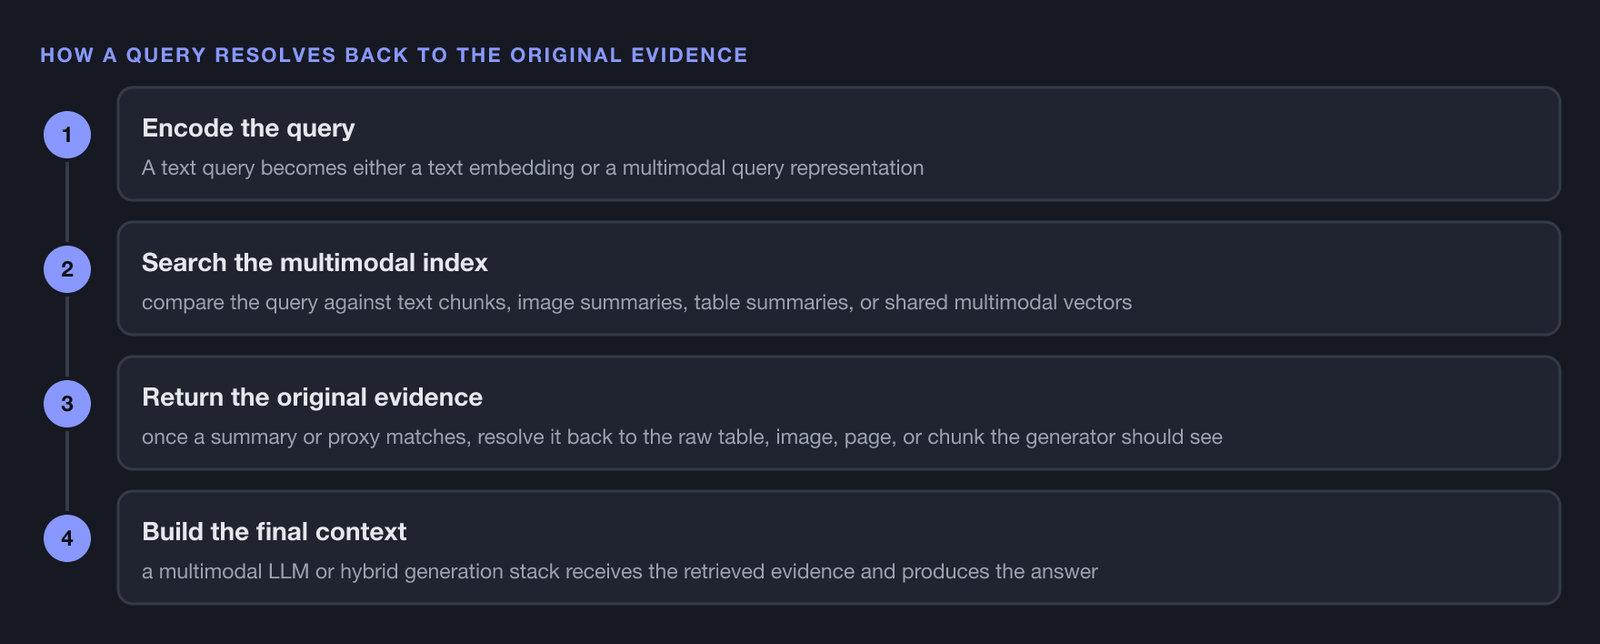Click the step 4 number circle

click(x=67, y=538)
